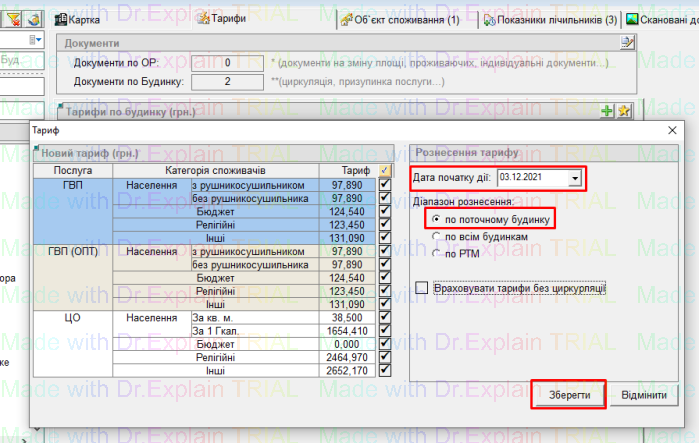Close the Тариф dialog with X
The image size is (699, 443).
point(669,131)
